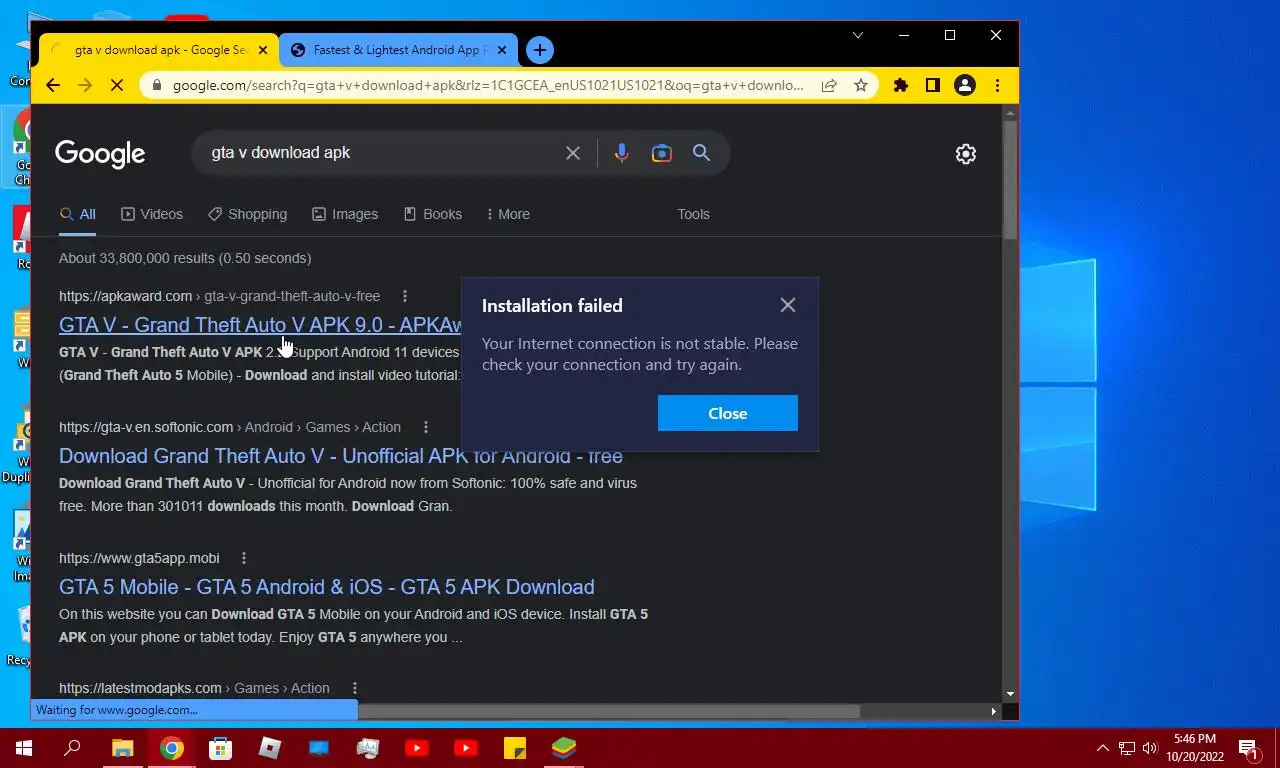Open Windows taskbar search
The height and width of the screenshot is (768, 1280).
coord(72,748)
